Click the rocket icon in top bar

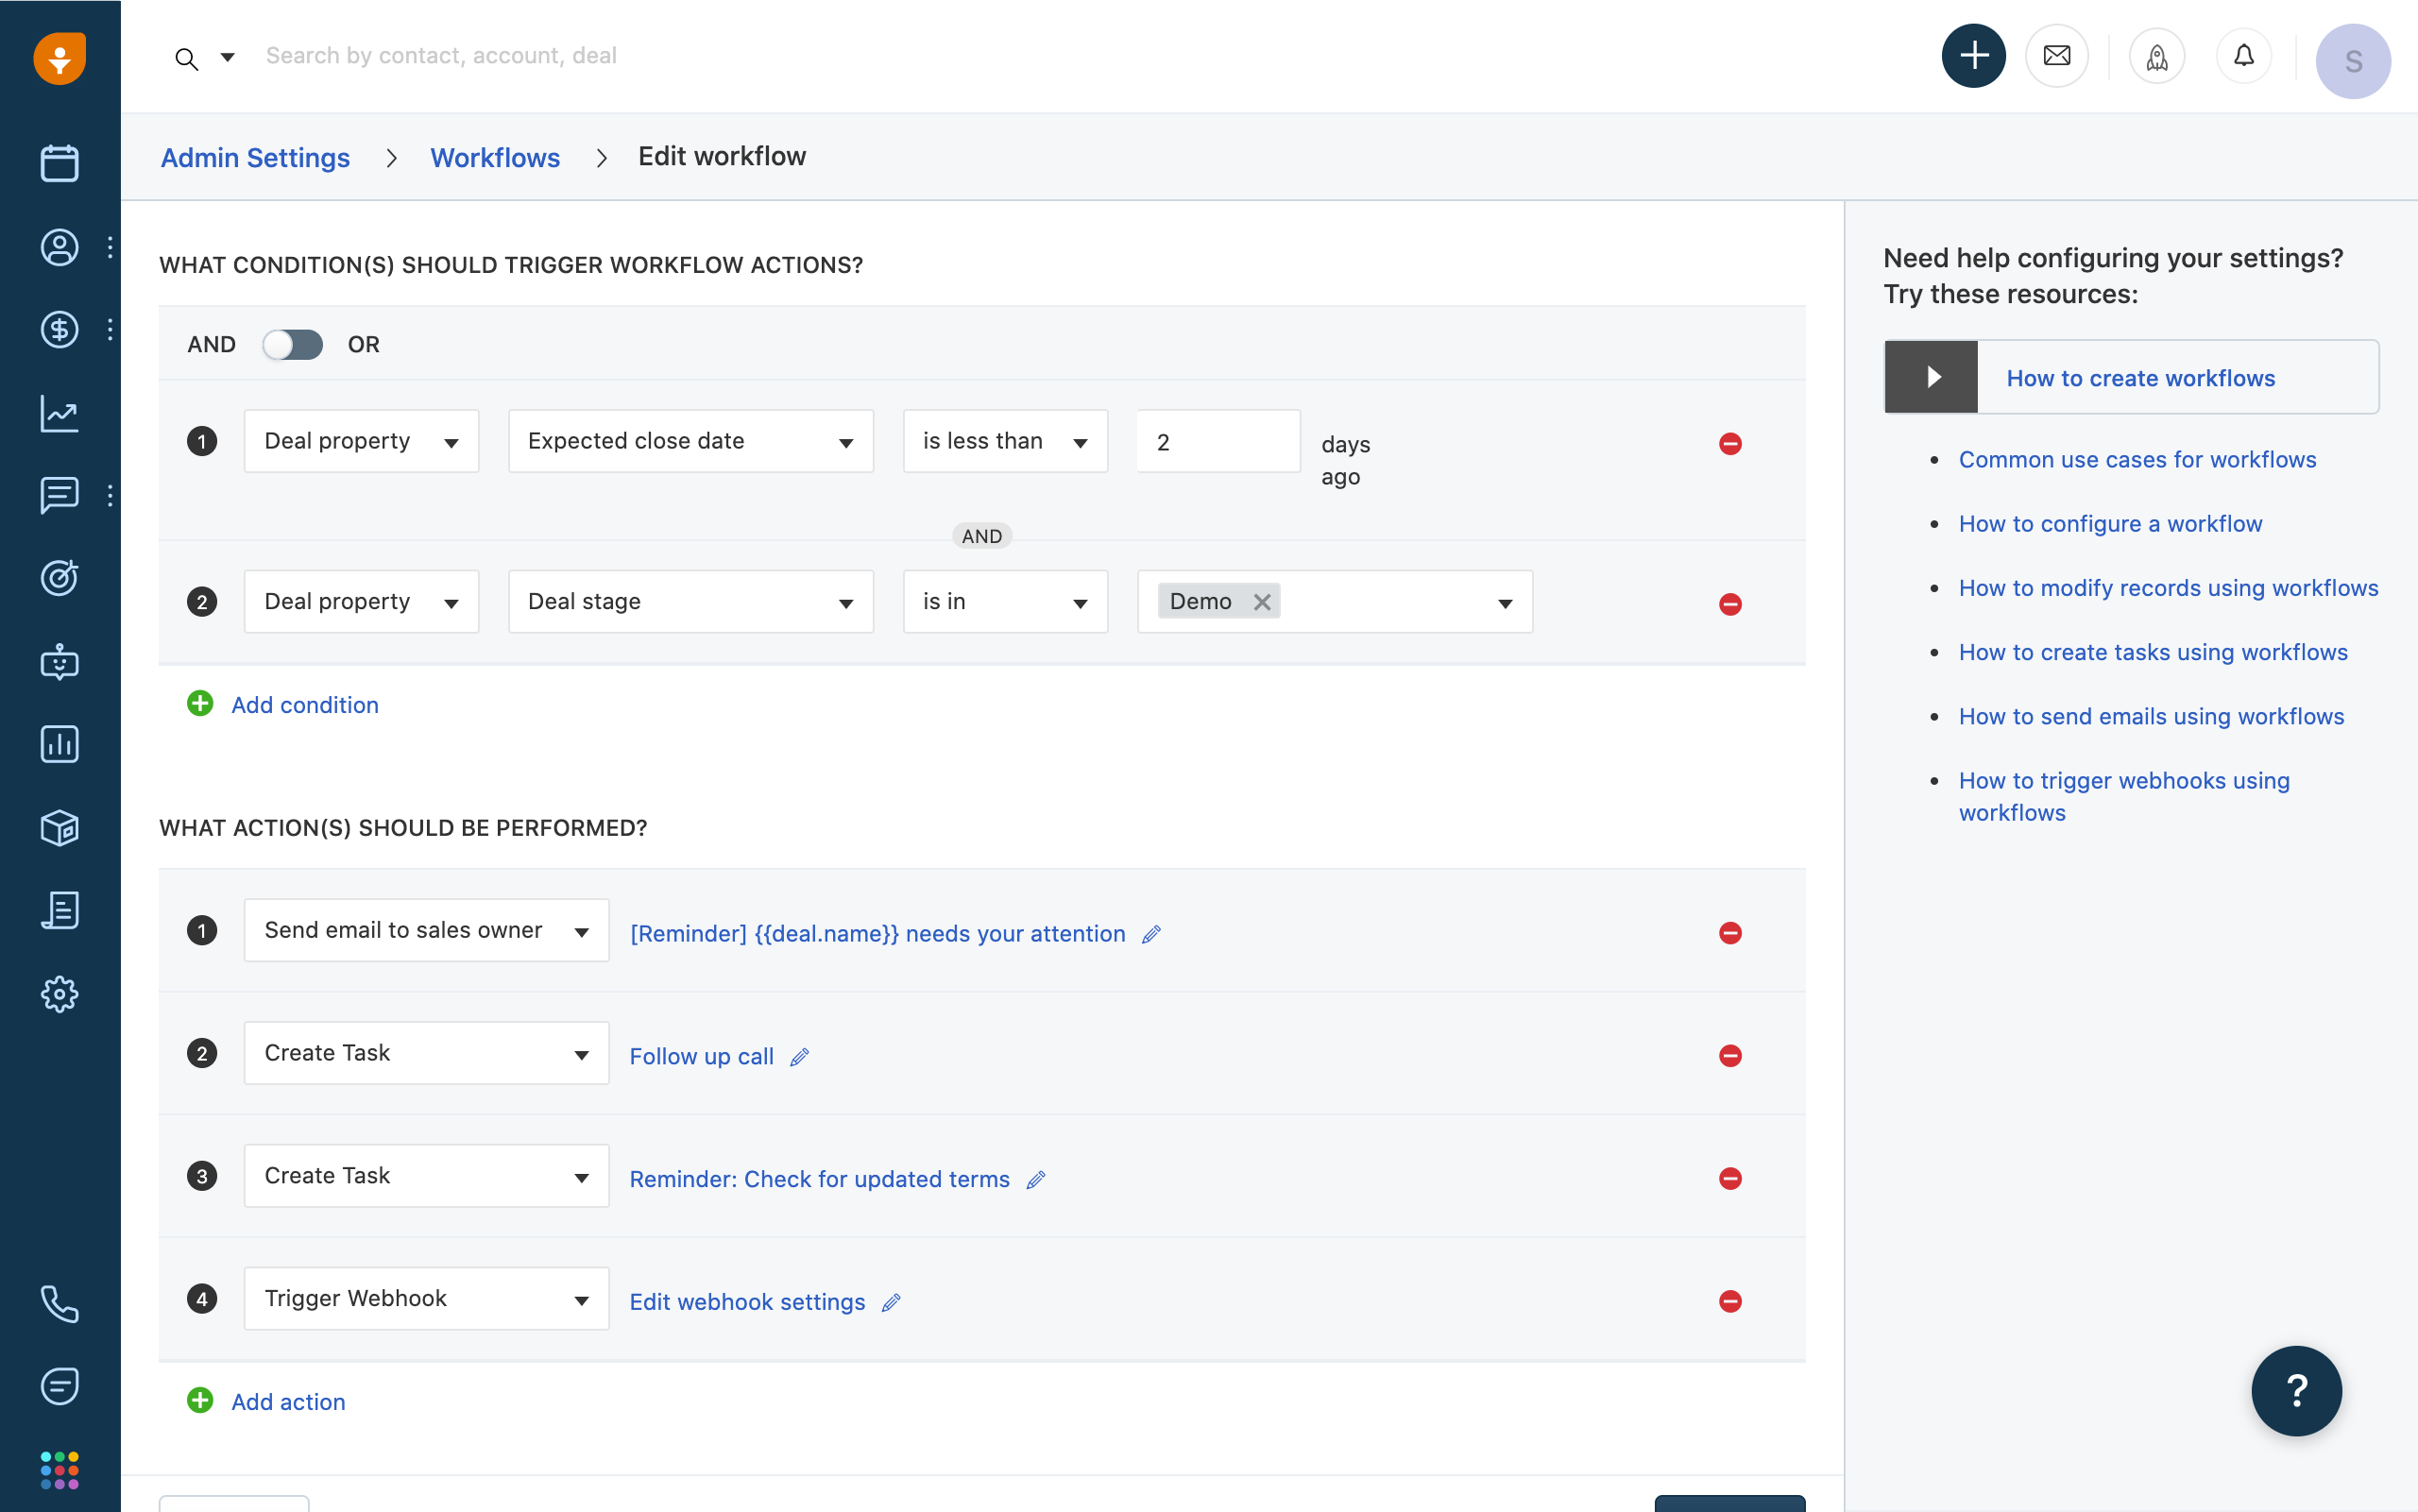point(2156,56)
